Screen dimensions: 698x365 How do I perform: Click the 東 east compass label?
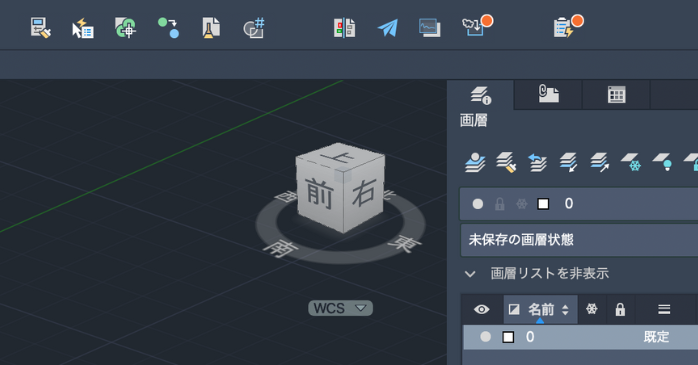[x=406, y=243]
